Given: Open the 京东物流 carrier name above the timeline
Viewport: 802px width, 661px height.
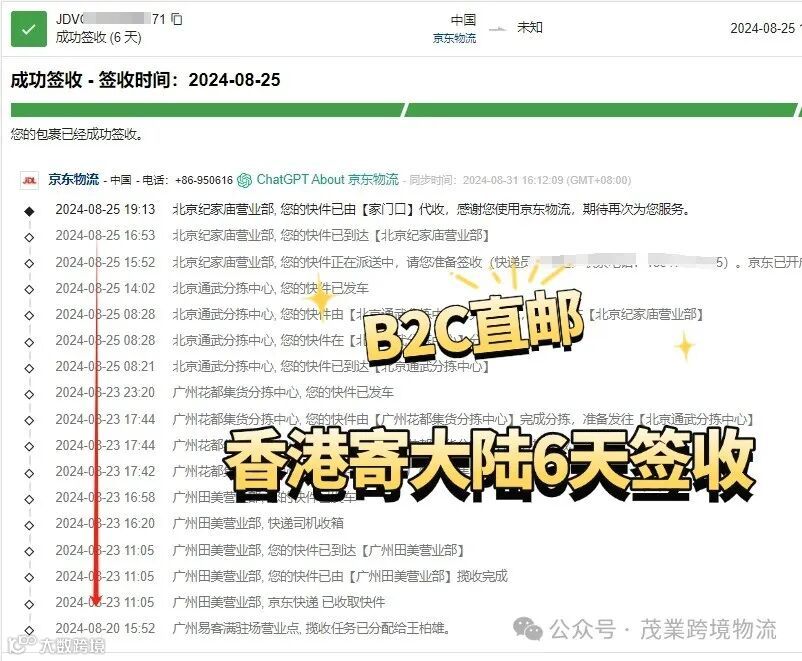Looking at the screenshot, I should tap(74, 180).
